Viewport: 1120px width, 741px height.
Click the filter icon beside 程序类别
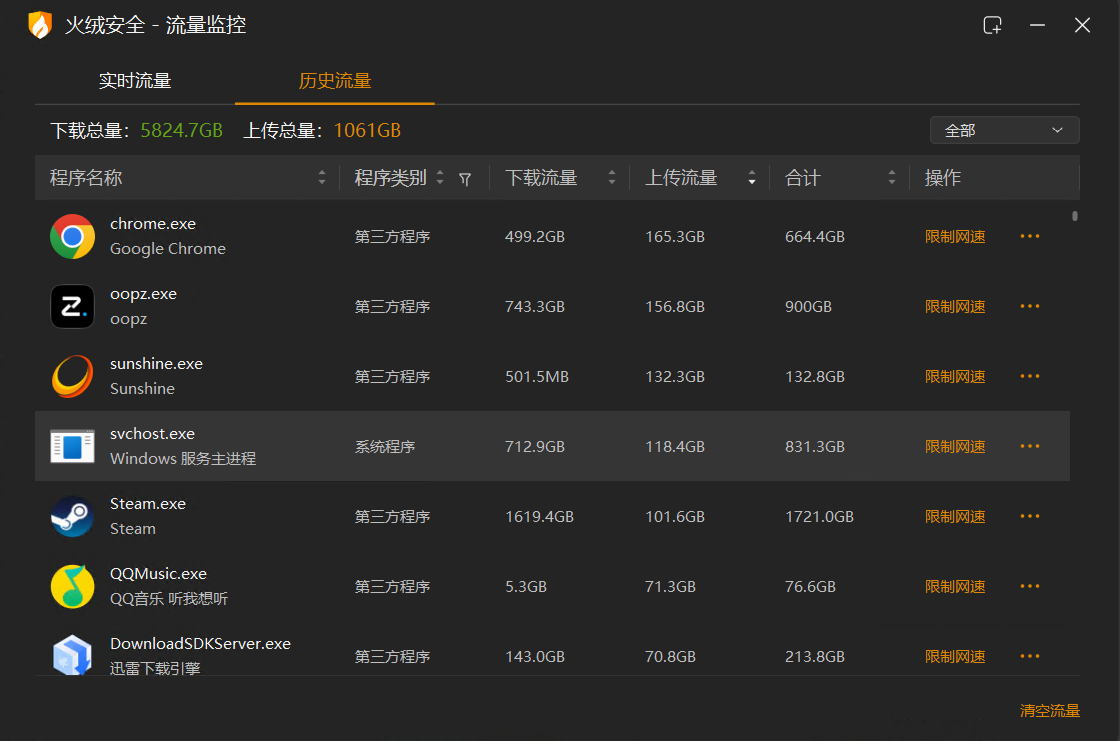tap(465, 179)
